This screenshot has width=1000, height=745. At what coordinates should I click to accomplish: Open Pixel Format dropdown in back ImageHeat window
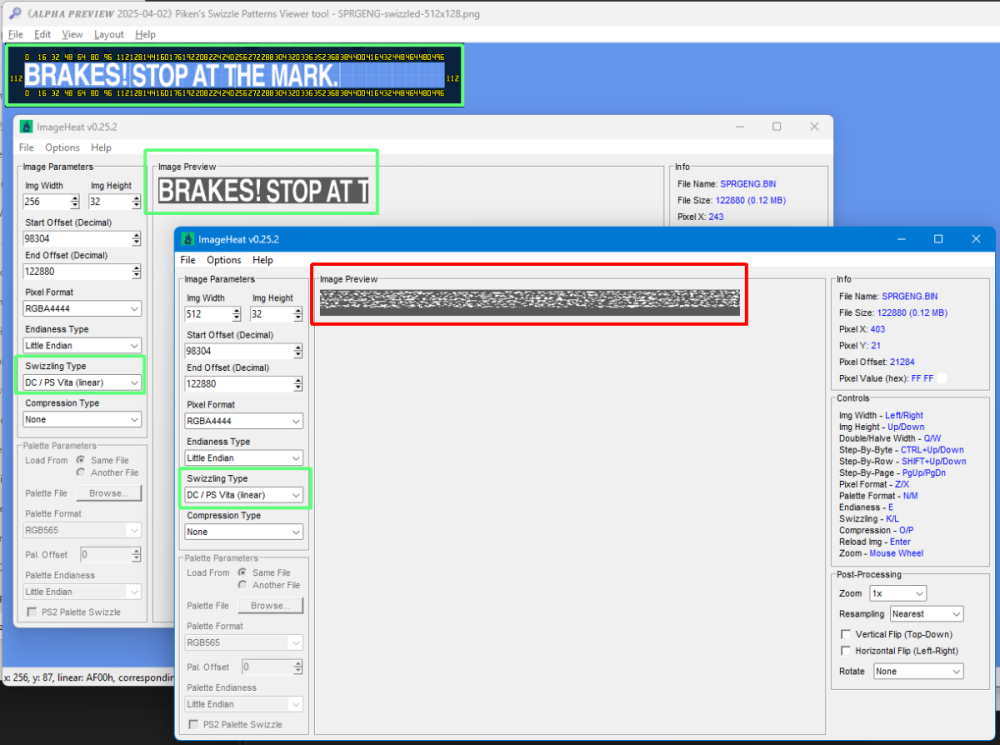[82, 309]
